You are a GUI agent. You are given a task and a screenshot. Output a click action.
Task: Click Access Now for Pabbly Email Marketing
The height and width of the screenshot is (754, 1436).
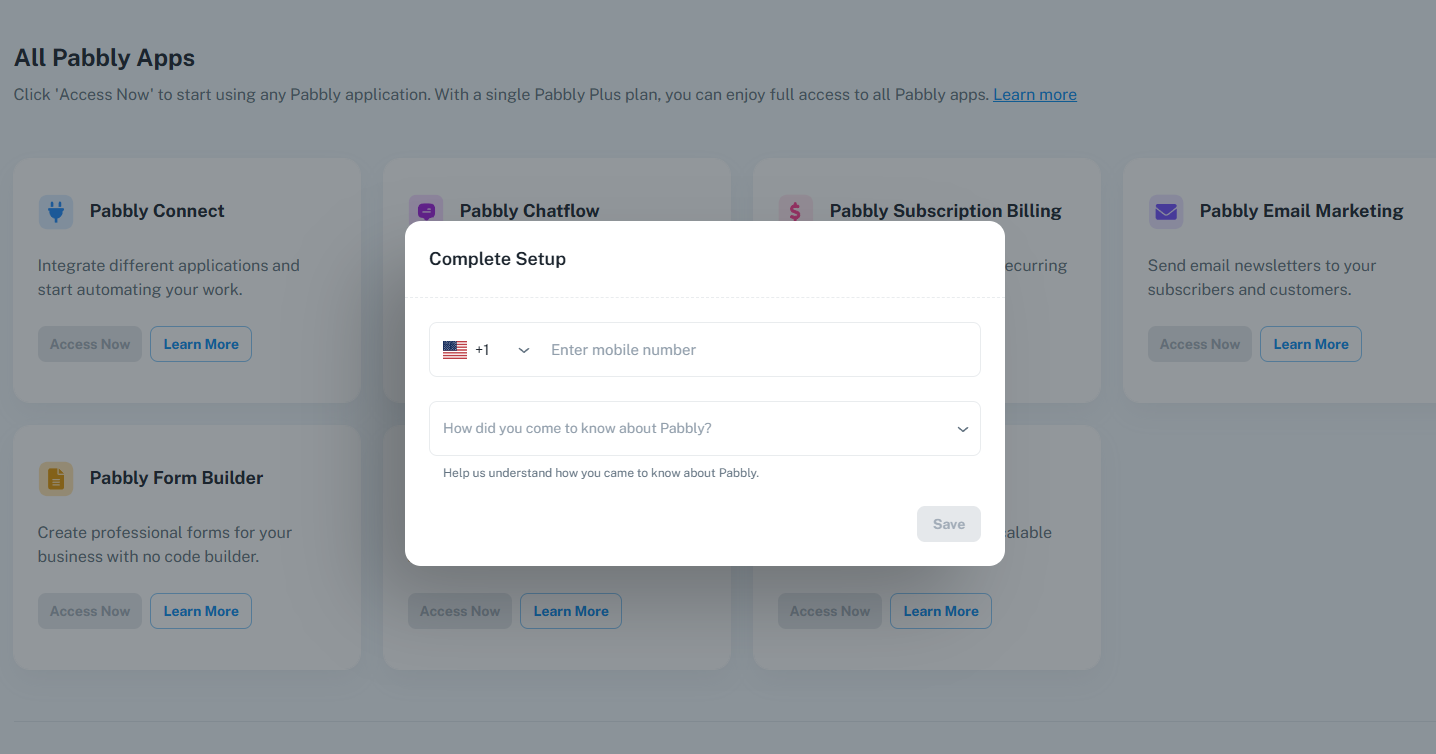[x=1200, y=344]
